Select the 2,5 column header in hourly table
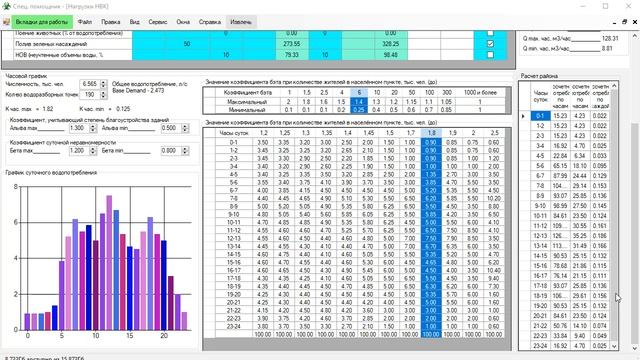The width and height of the screenshot is (640, 360). pos(494,133)
